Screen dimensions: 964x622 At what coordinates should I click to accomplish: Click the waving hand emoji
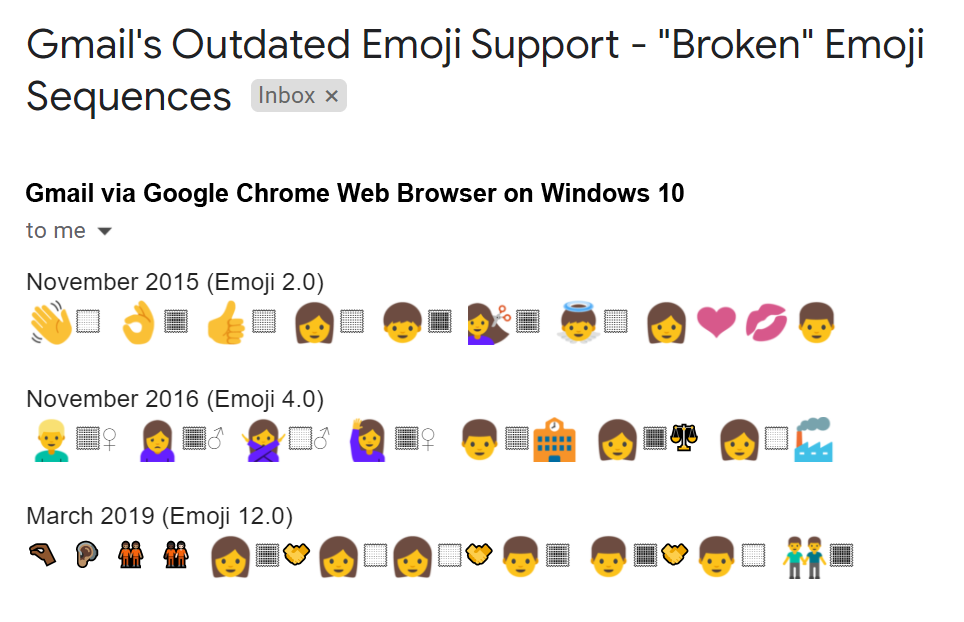(x=45, y=320)
